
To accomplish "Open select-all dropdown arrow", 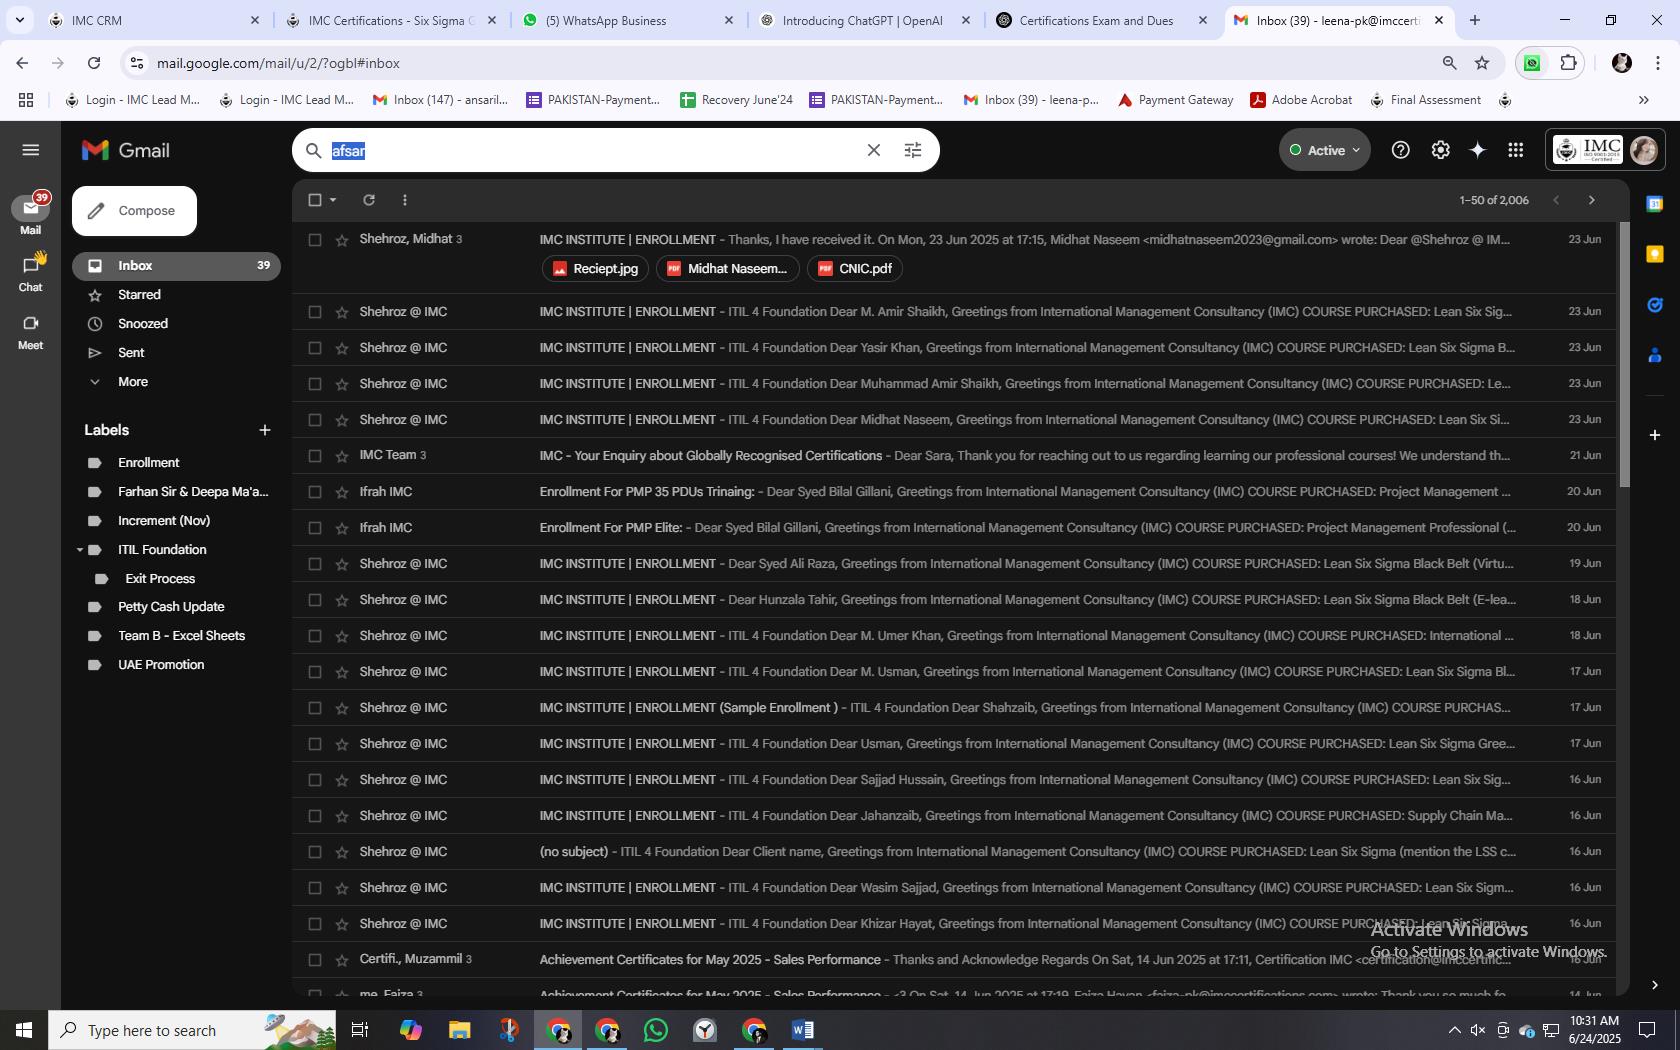I will point(333,200).
